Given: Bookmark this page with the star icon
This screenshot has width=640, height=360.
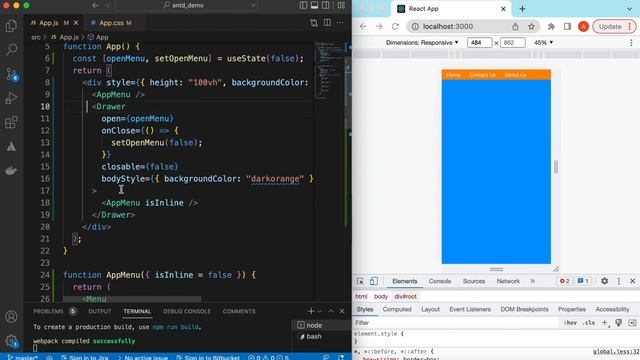Looking at the screenshot, I should 531,27.
